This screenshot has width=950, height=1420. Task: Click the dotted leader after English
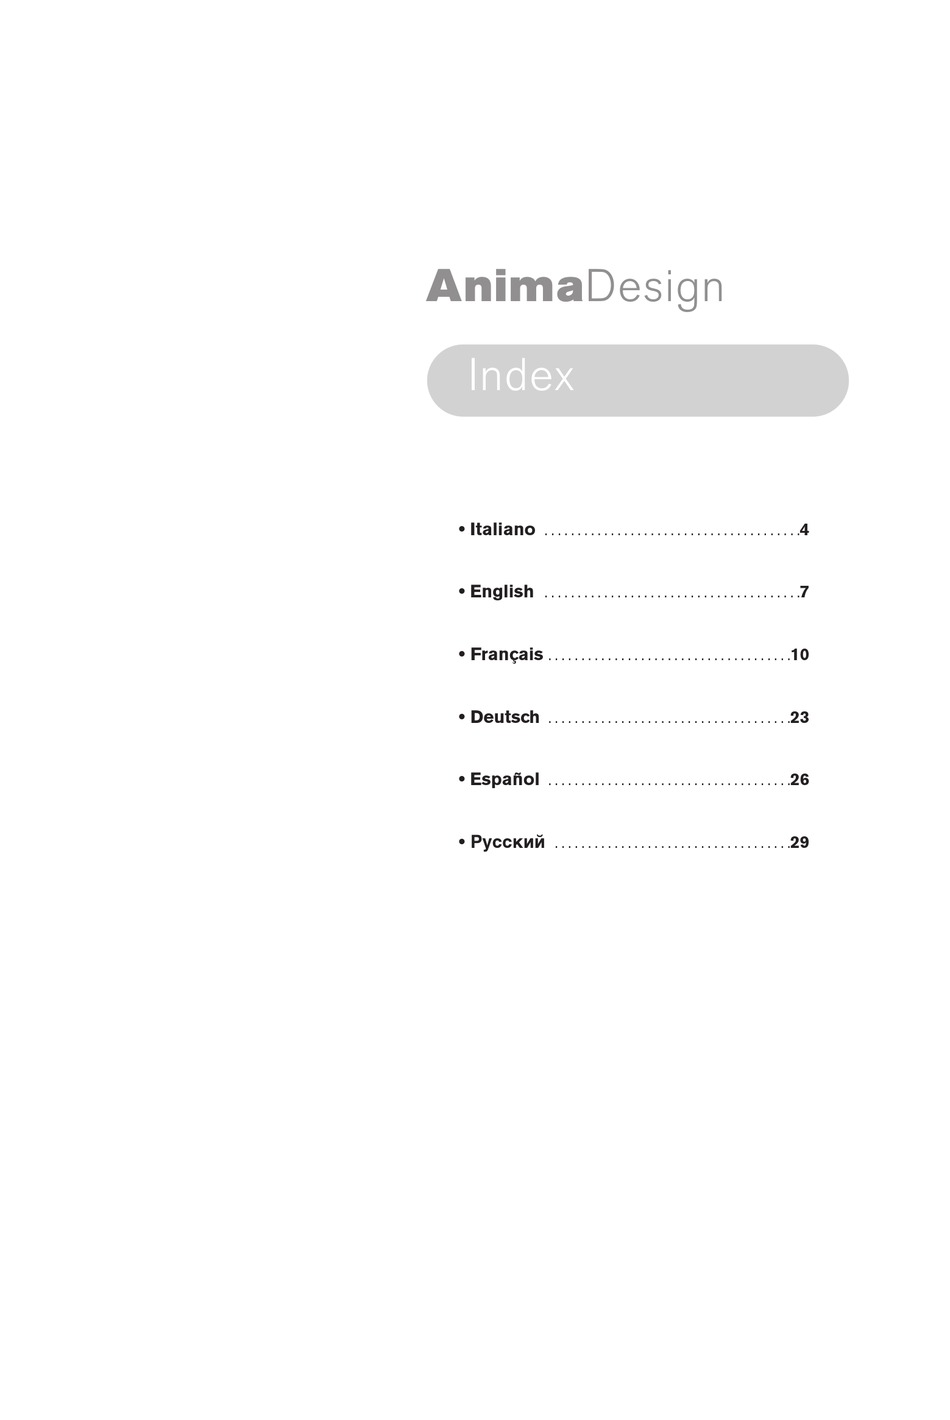click(671, 598)
